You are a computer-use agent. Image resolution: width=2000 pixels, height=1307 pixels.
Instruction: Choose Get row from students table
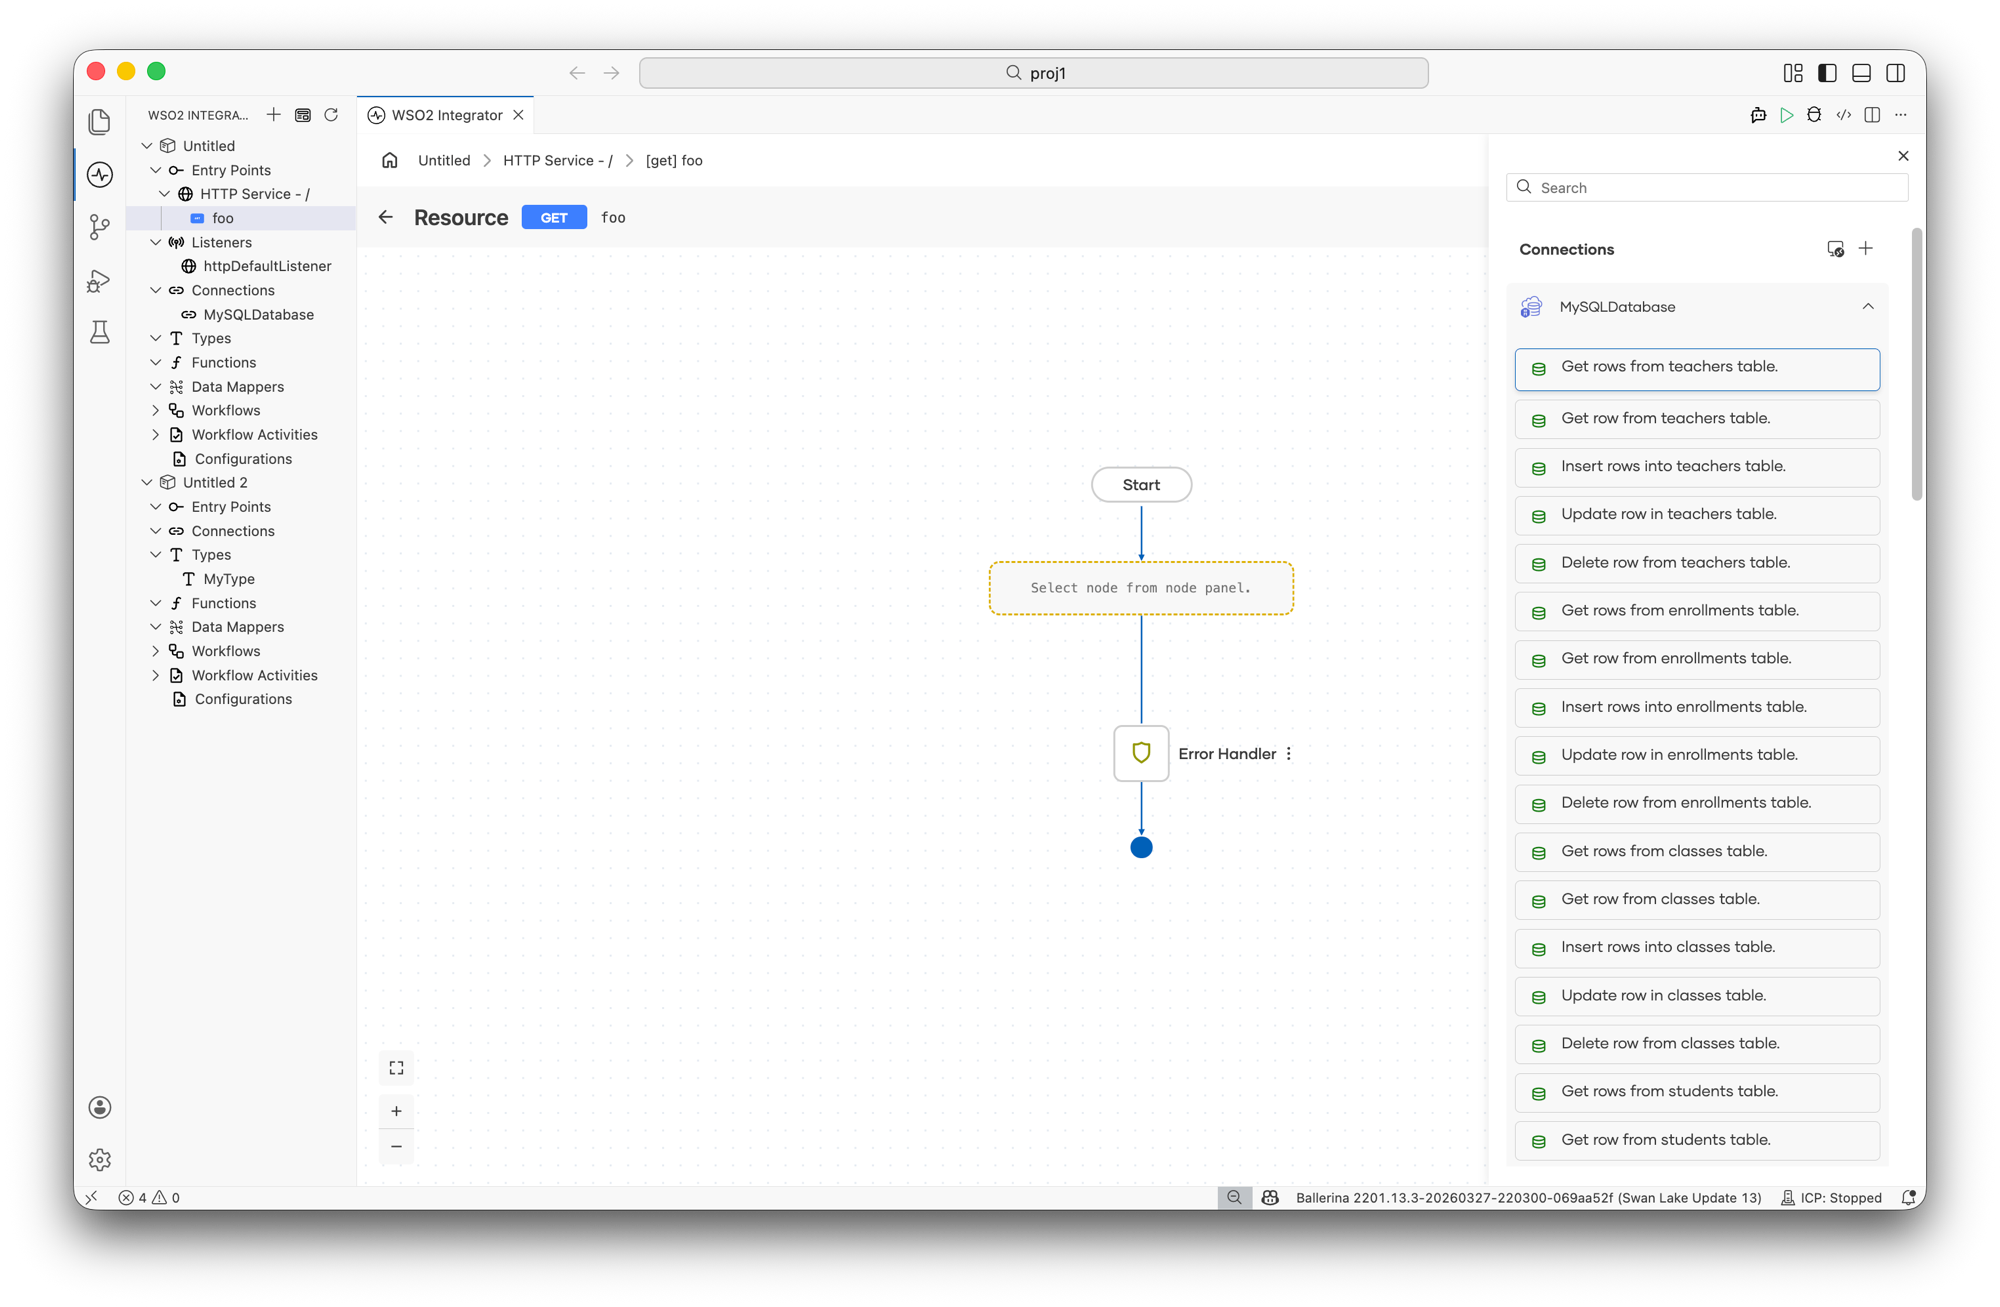(1697, 1140)
